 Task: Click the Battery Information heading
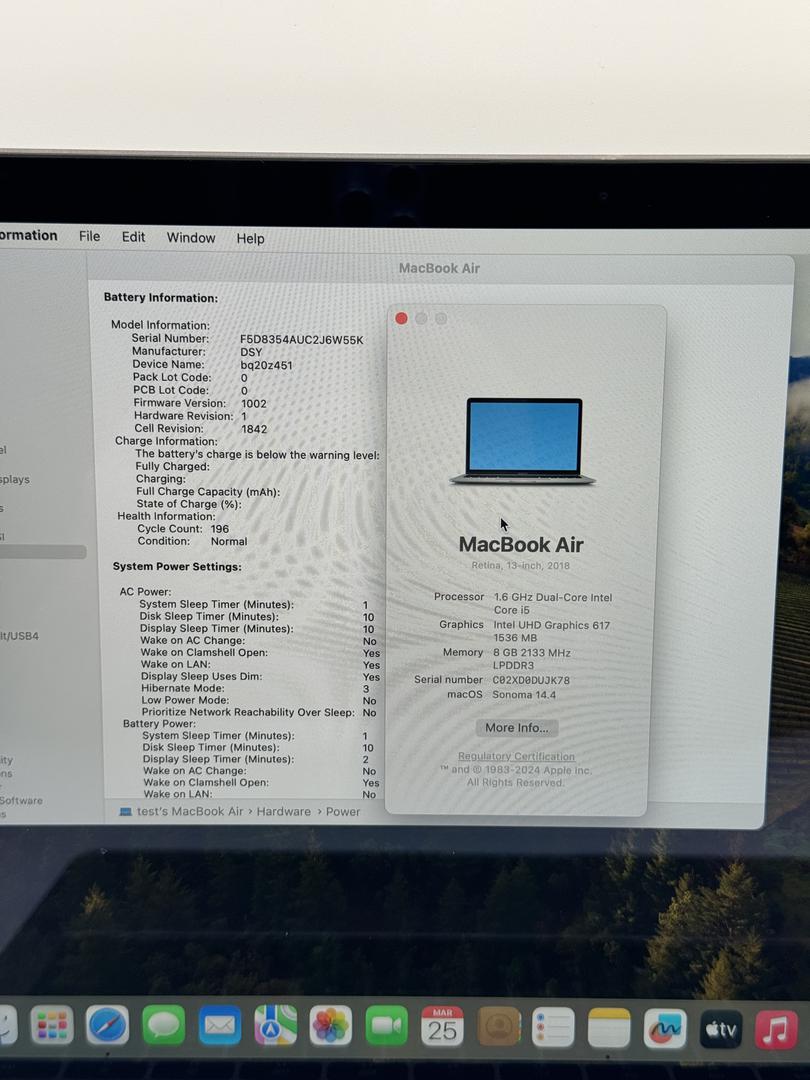click(x=160, y=298)
